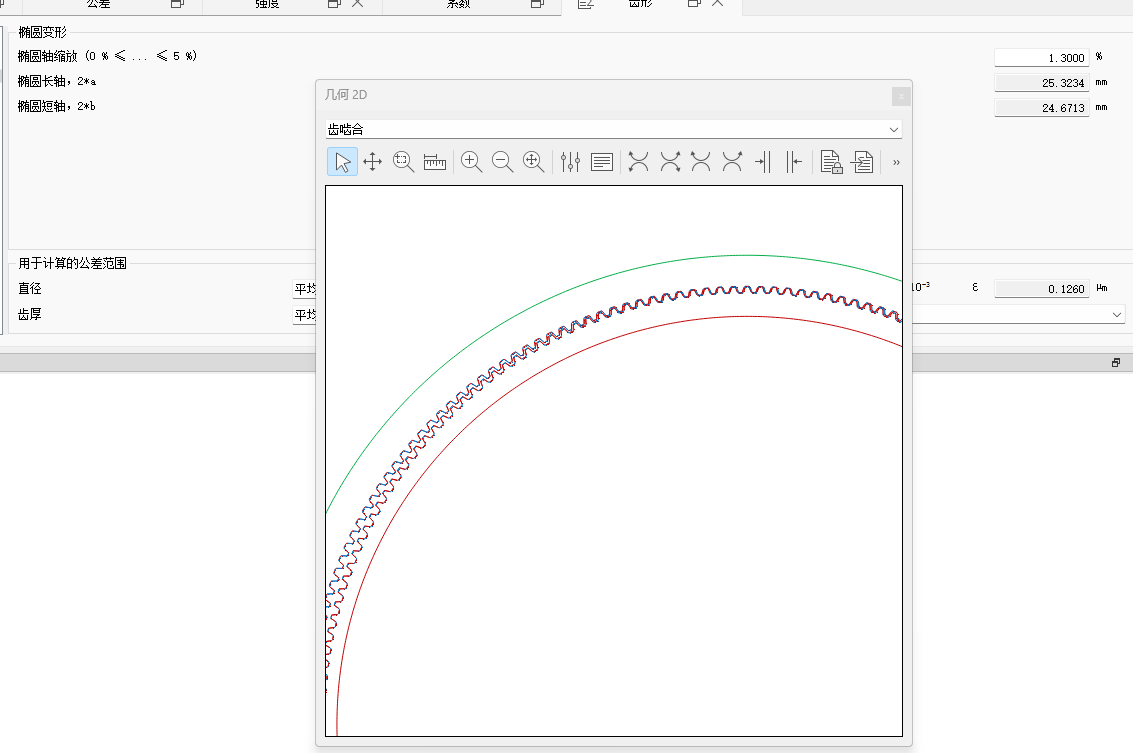This screenshot has width=1133, height=753.
Task: Rotate both gears left with double-arrow icon
Action: (639, 161)
